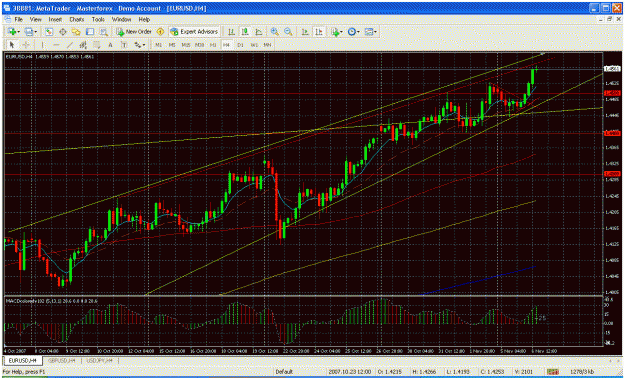
Task: Switch to MN monthly timeframe
Action: (267, 45)
